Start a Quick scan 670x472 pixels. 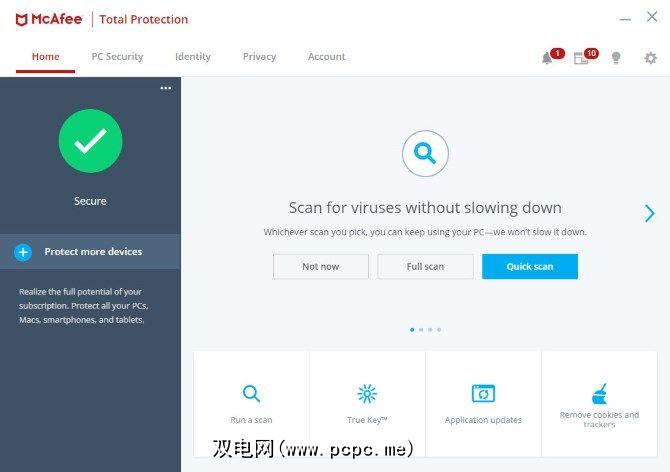(530, 267)
